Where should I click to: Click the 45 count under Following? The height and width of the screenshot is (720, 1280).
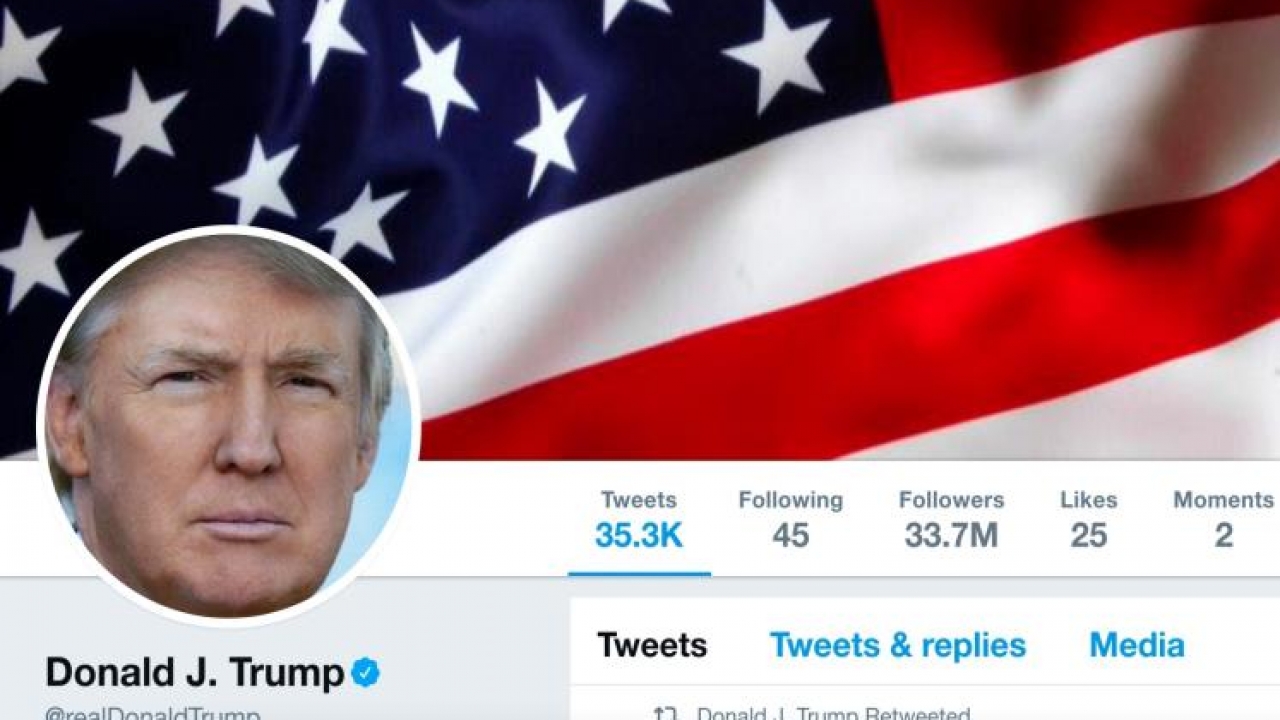(x=790, y=536)
